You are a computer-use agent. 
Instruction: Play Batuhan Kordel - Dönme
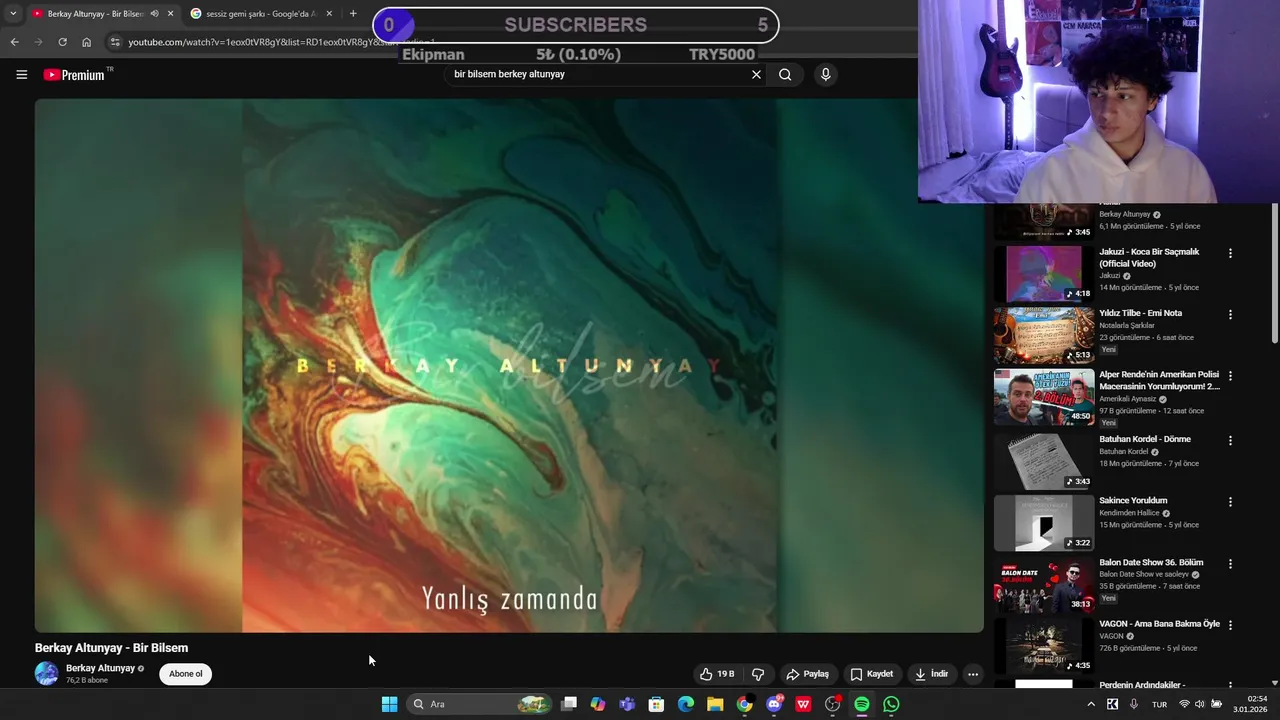coord(1043,461)
